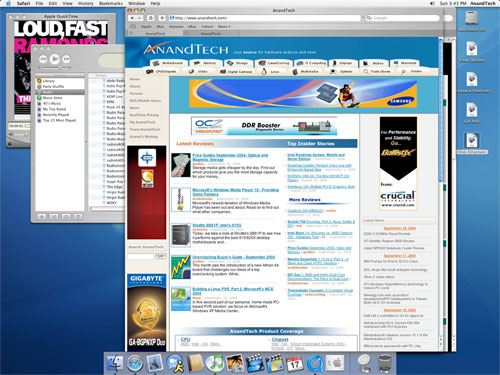Click Safari's add bookmark plus button
The height and width of the screenshot is (375, 500).
pos(162,18)
